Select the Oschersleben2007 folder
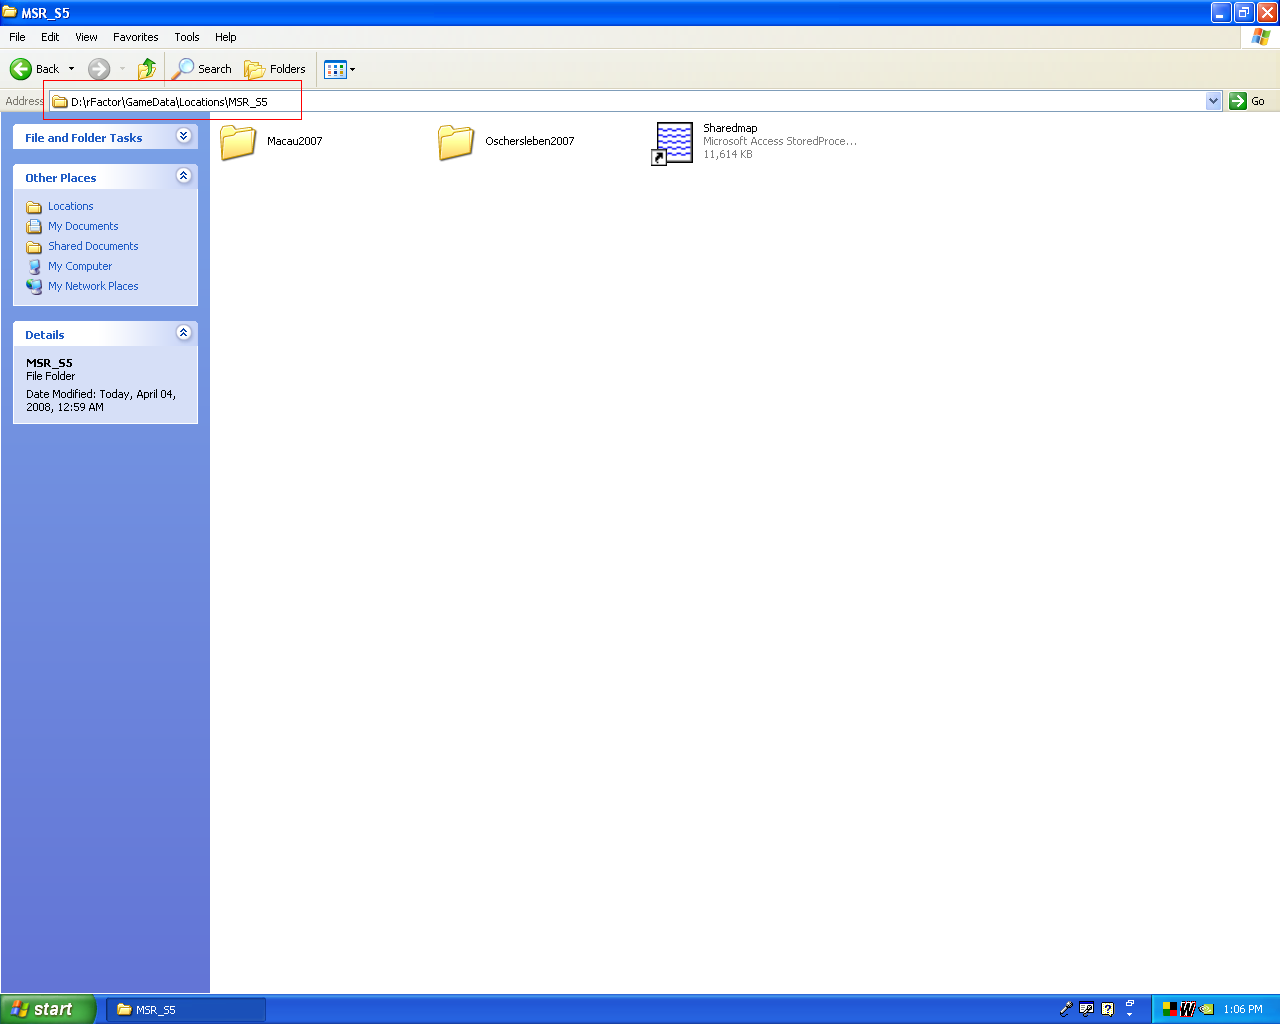This screenshot has height=1024, width=1280. tap(456, 142)
